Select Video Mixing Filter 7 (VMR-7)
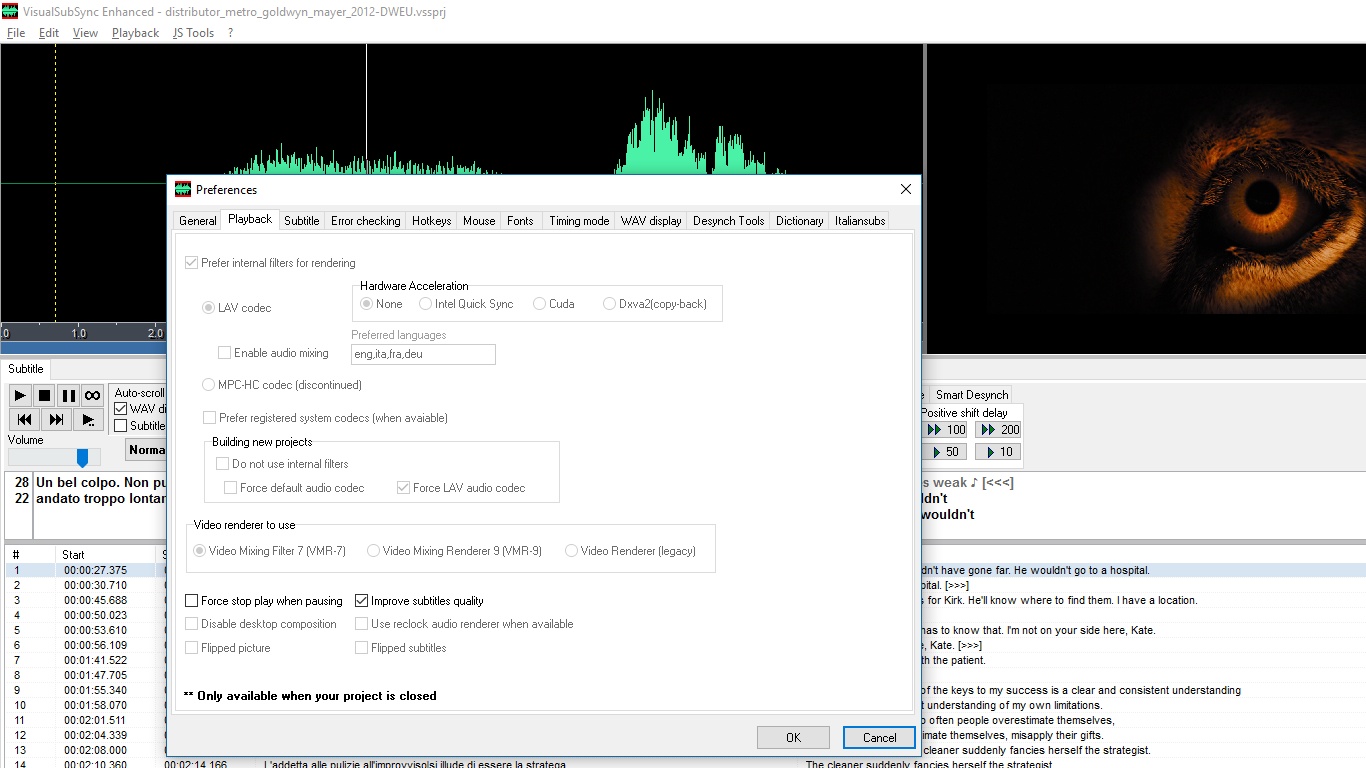The width and height of the screenshot is (1366, 768). [270, 551]
